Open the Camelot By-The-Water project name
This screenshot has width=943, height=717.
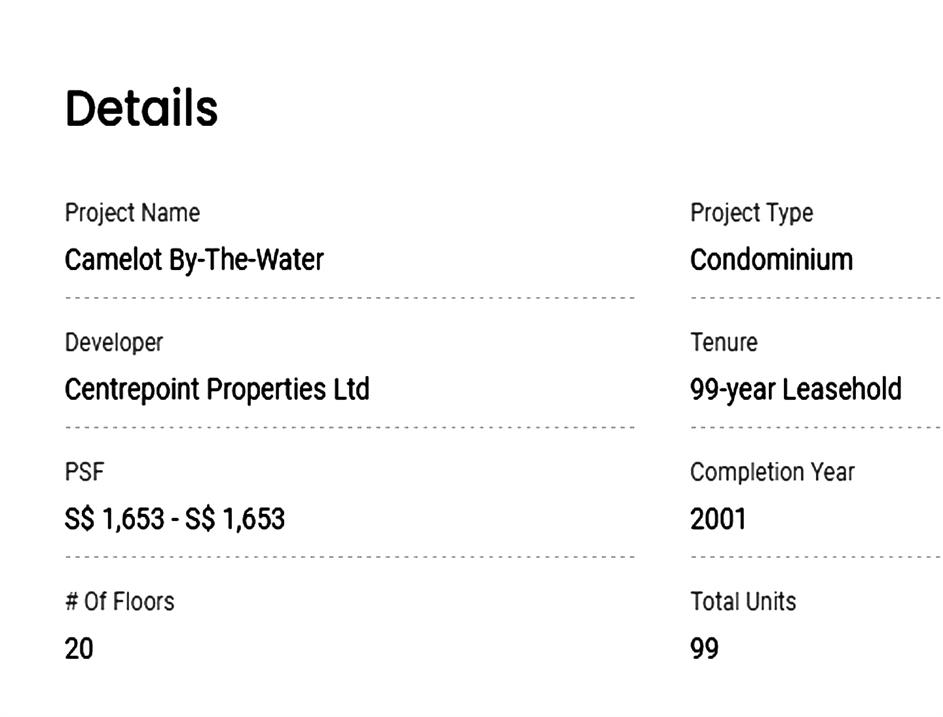194,260
